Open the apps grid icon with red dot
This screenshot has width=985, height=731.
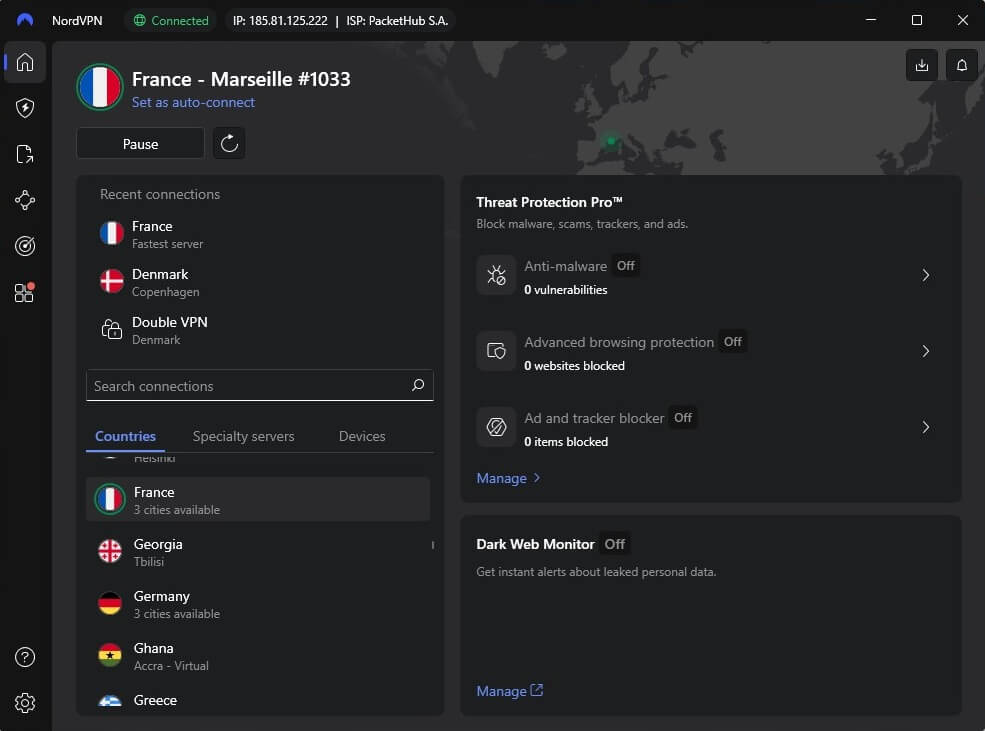click(25, 293)
